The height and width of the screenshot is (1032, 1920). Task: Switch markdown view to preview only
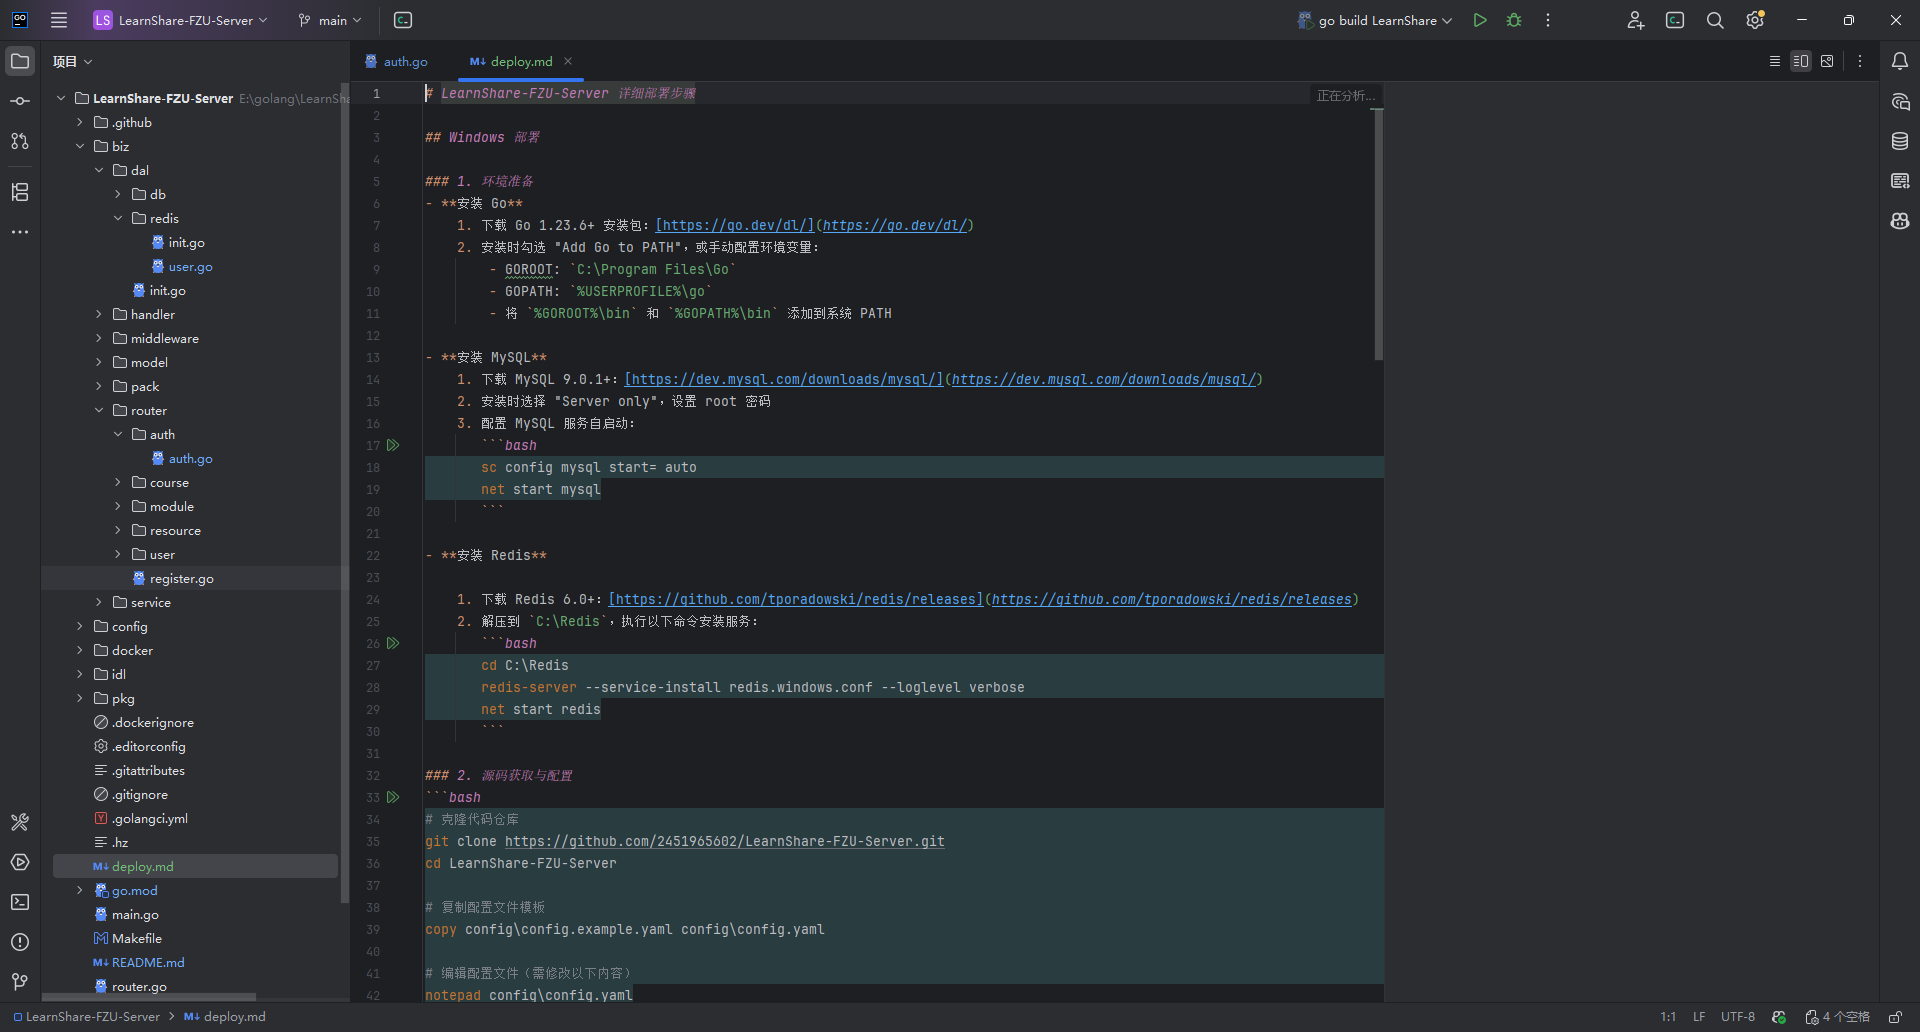click(x=1827, y=61)
